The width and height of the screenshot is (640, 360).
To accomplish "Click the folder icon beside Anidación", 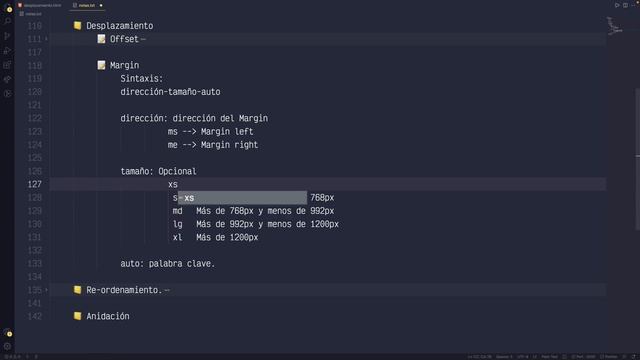I will click(x=77, y=316).
